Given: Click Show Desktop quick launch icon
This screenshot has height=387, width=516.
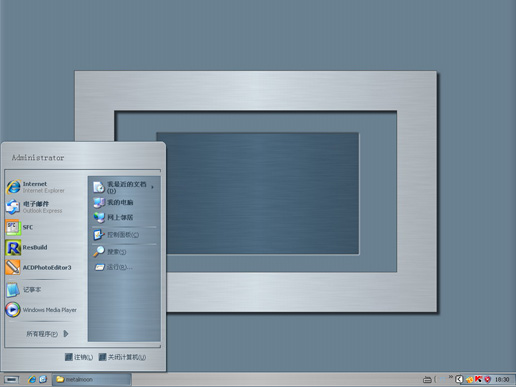Looking at the screenshot, I should pos(43,379).
